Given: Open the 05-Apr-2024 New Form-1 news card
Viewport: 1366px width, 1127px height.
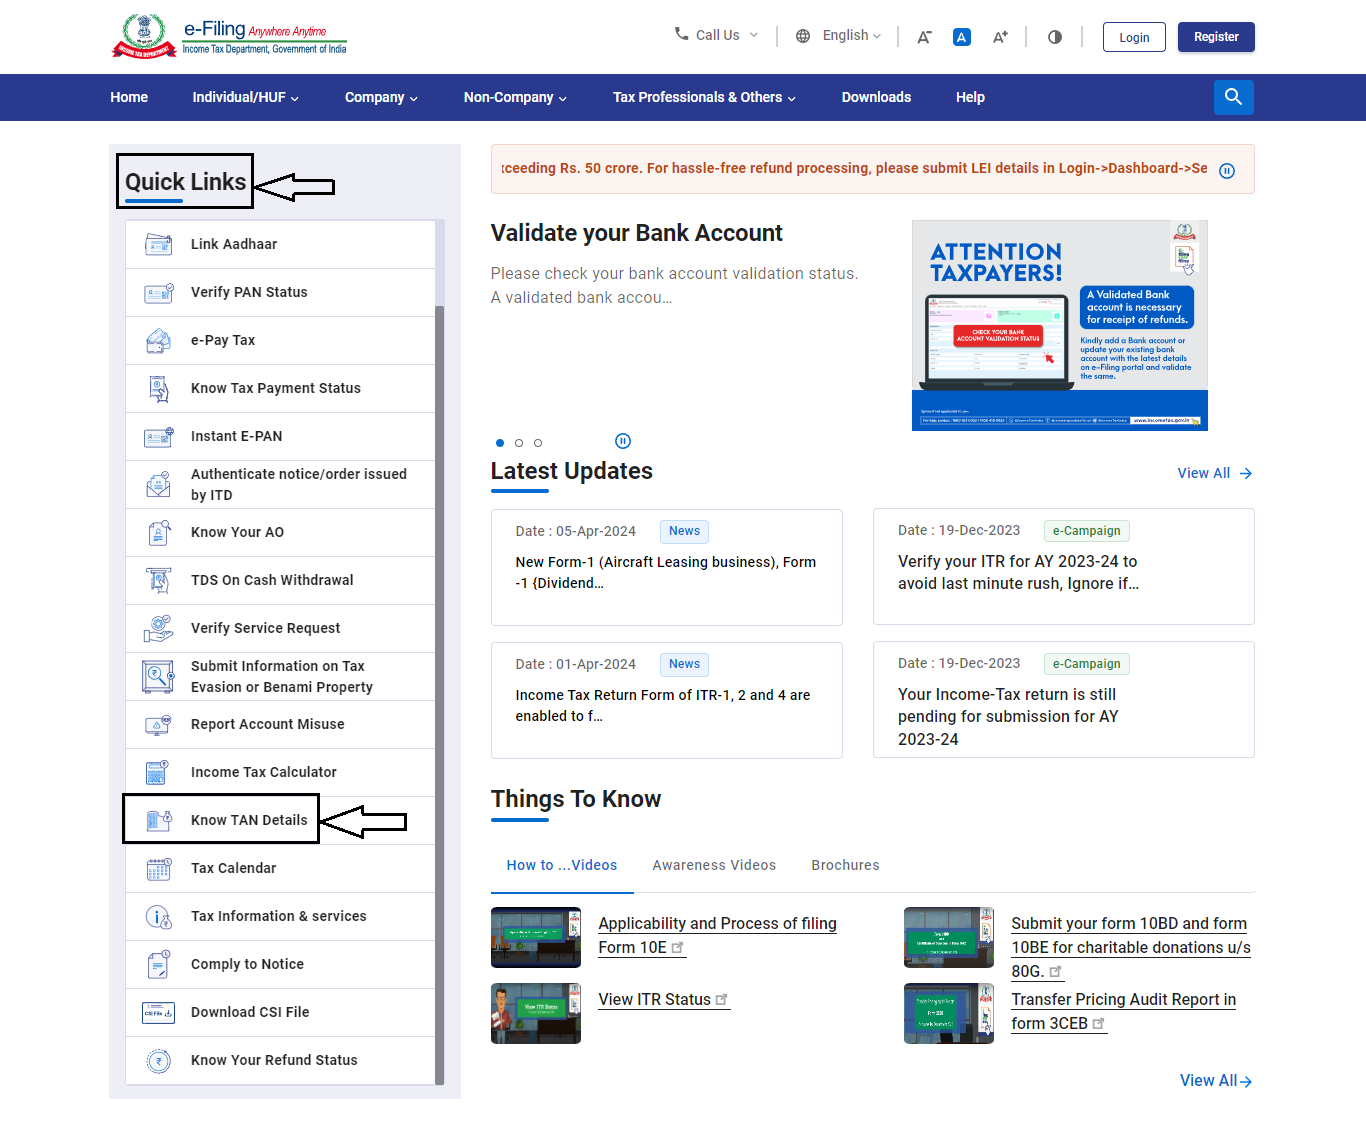Looking at the screenshot, I should (667, 567).
